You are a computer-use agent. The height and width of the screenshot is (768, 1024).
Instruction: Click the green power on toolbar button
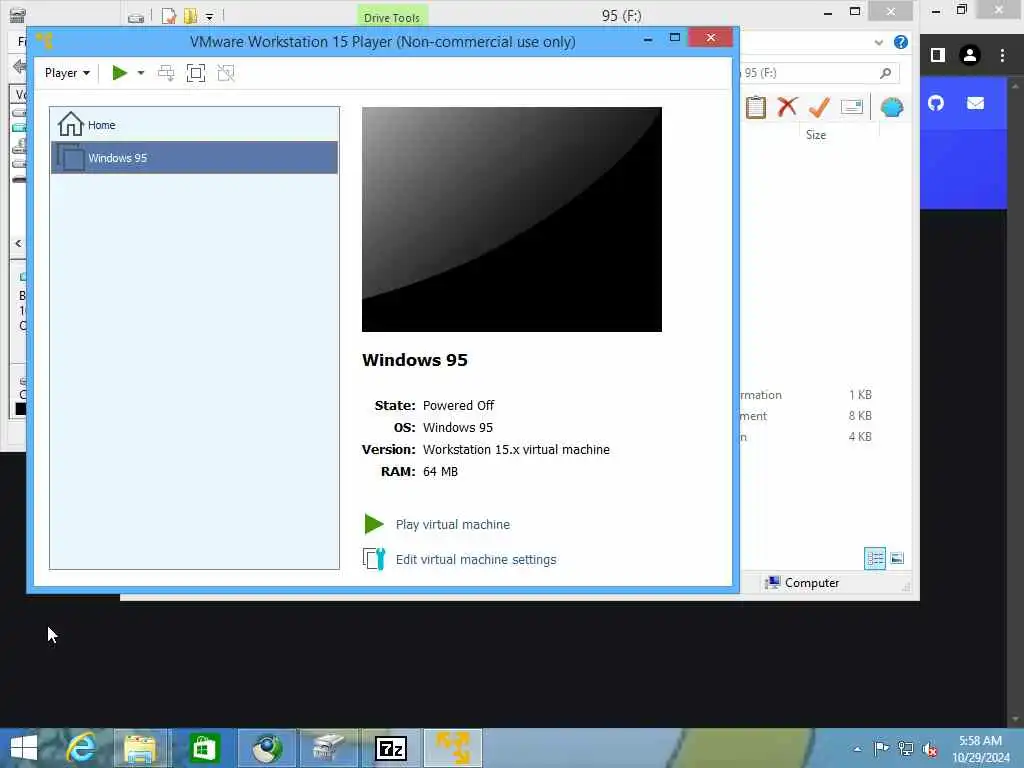pos(119,73)
